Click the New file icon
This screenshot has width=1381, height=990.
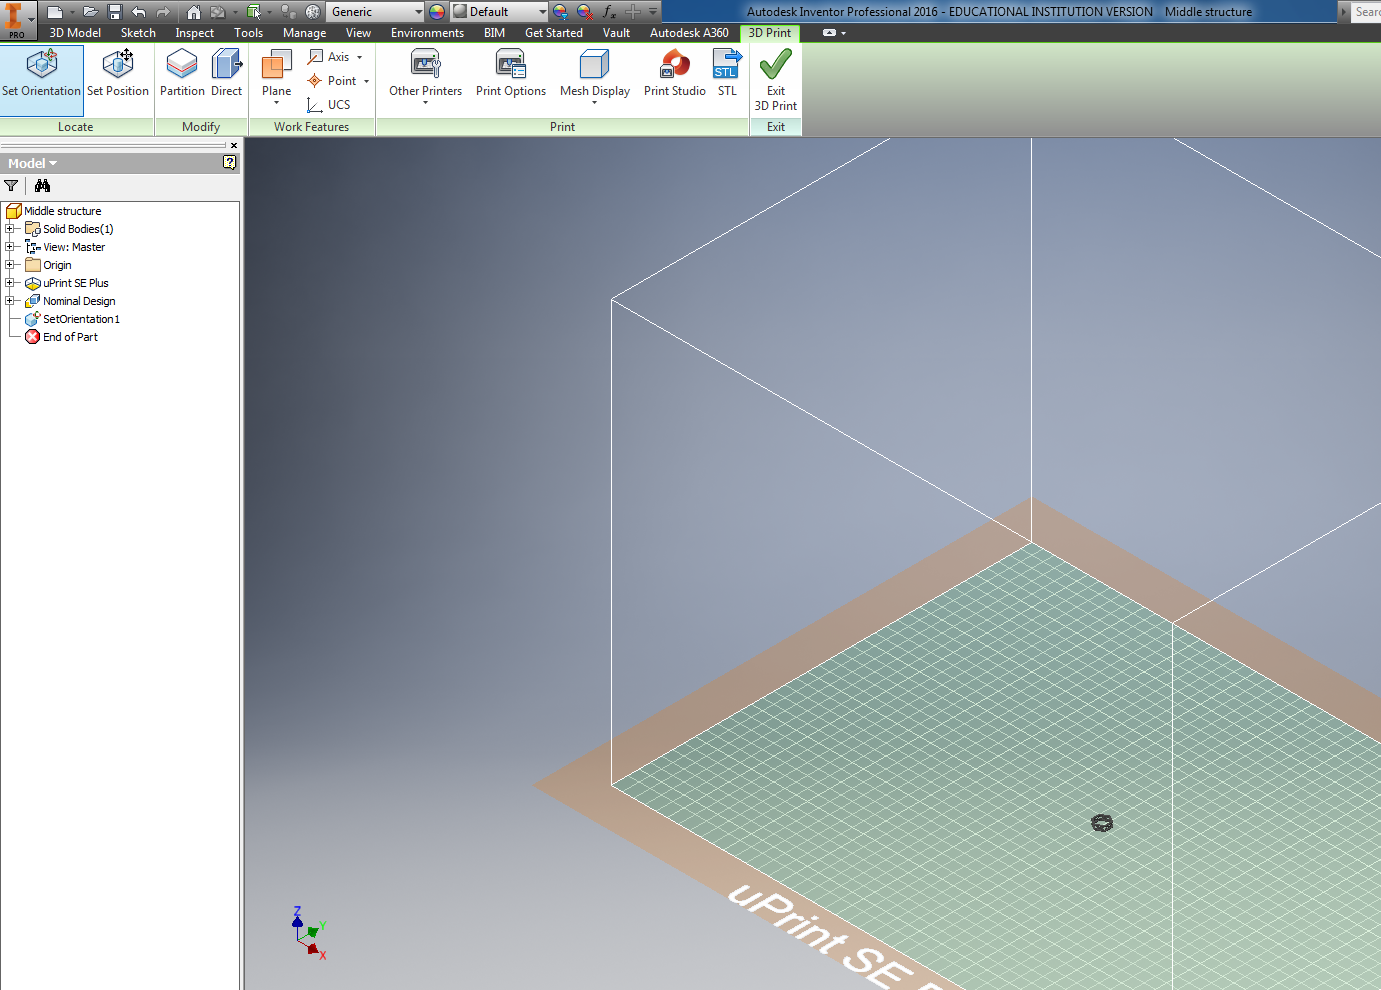(x=55, y=12)
